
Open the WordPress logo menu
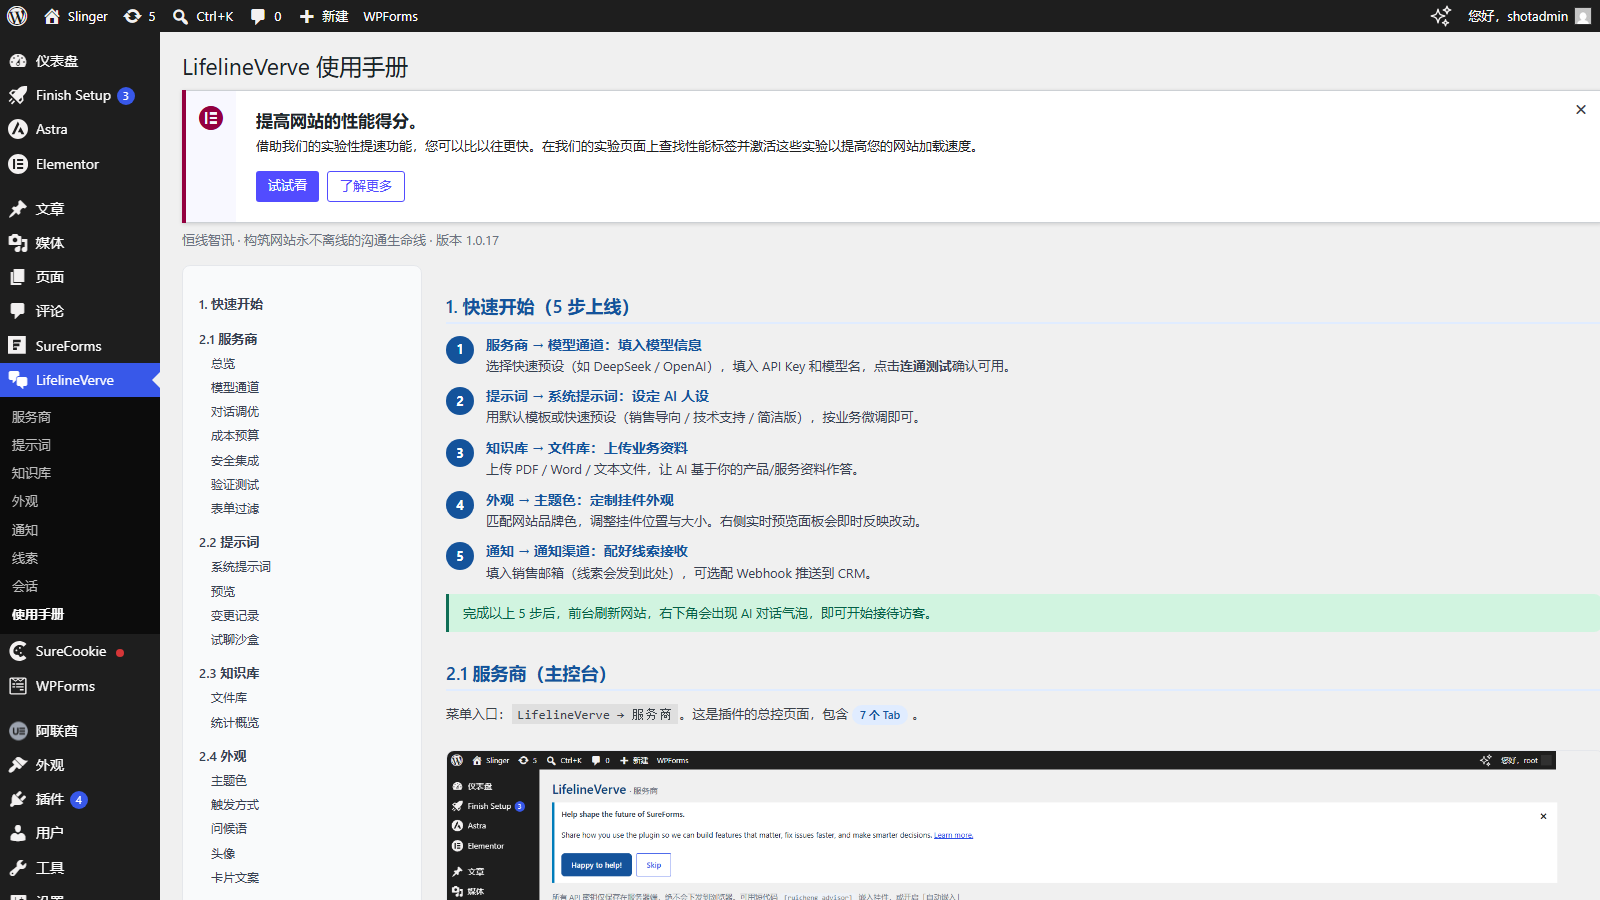coord(17,16)
